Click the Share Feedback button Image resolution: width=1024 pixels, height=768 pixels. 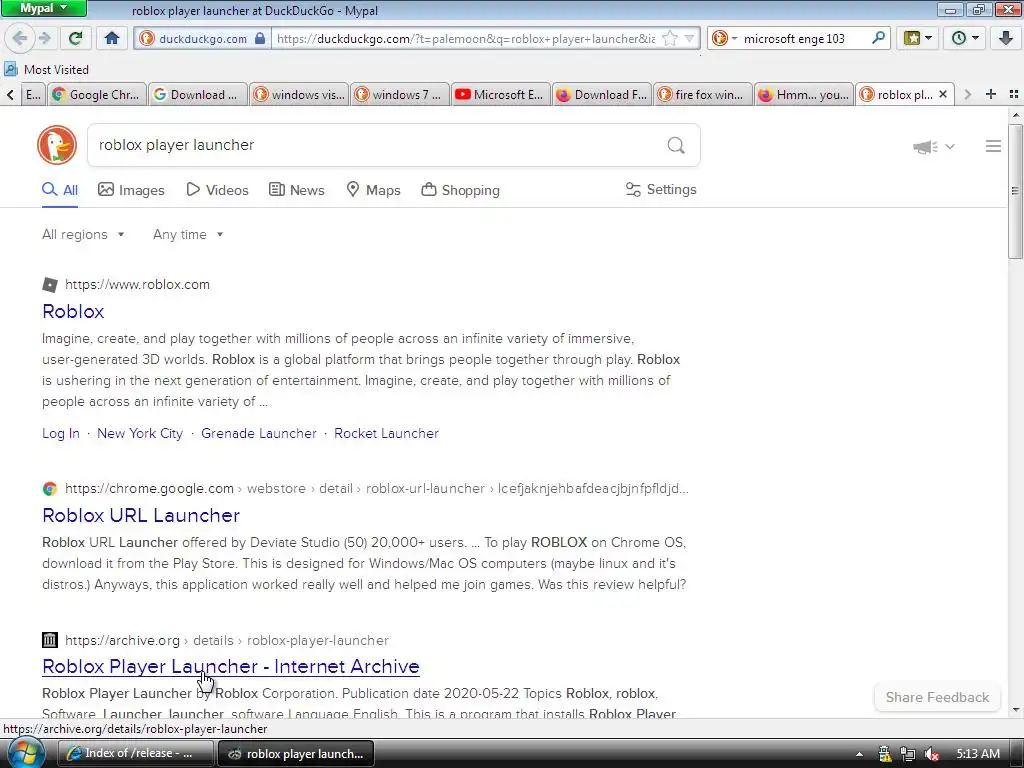pos(937,697)
